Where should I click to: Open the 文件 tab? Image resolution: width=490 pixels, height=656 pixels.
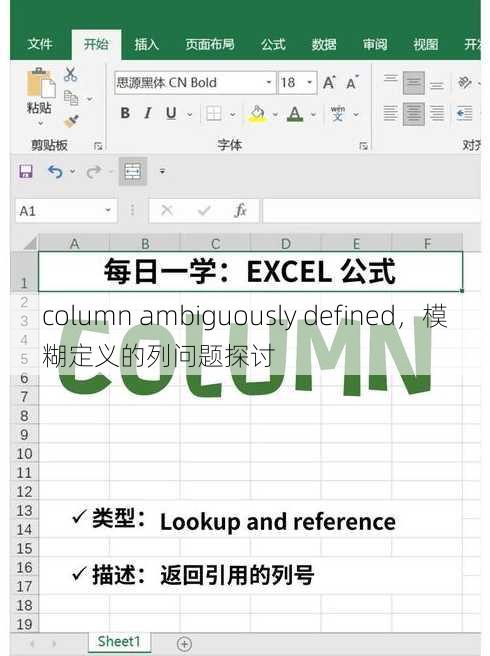pos(40,44)
